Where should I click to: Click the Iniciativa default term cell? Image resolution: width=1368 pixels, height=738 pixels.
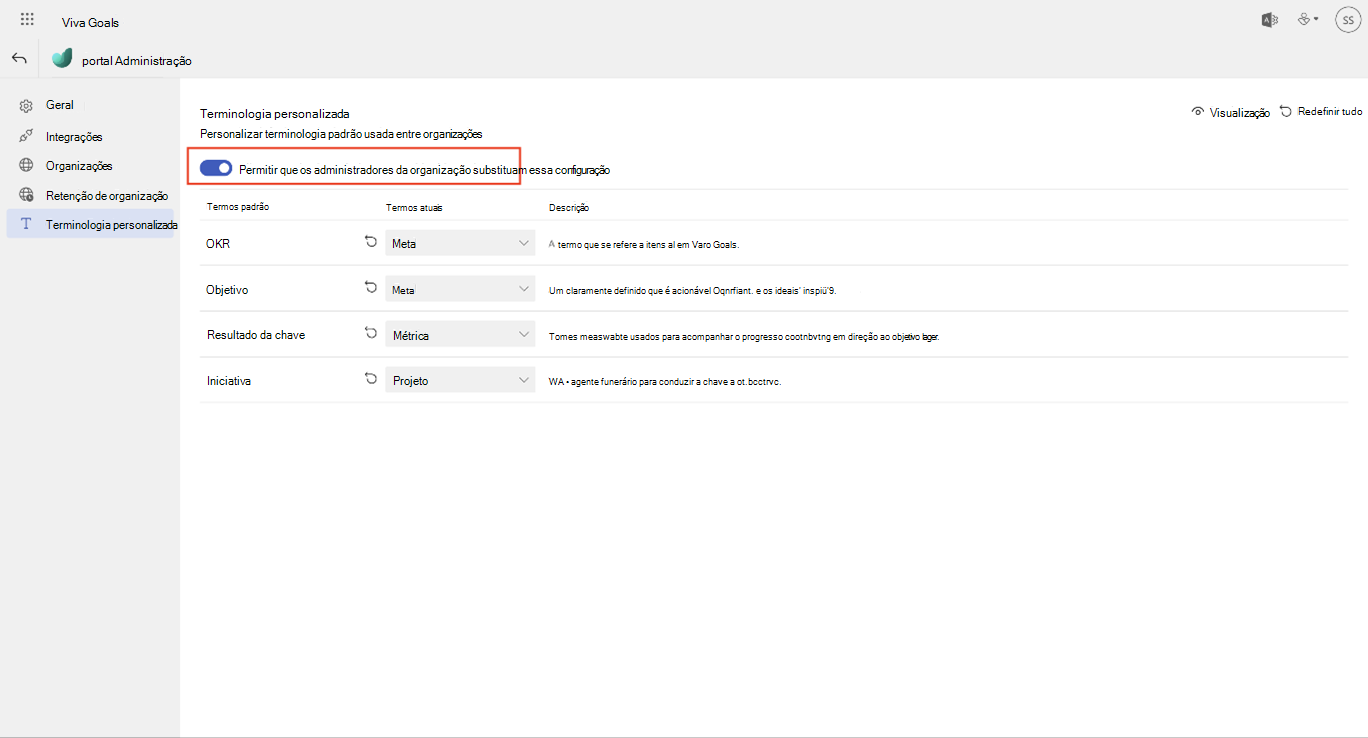(x=228, y=381)
